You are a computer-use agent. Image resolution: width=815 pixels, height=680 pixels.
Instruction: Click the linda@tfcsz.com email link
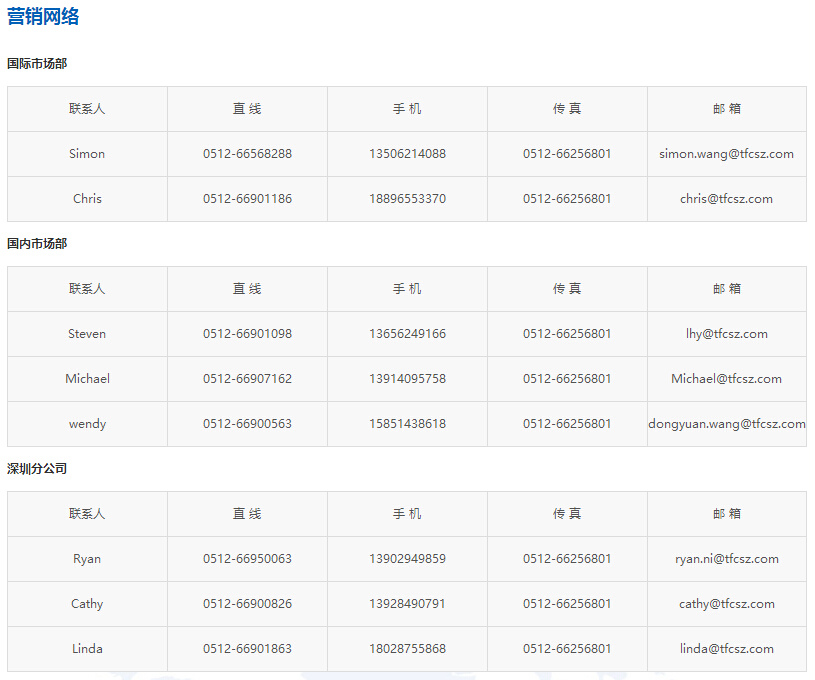726,649
